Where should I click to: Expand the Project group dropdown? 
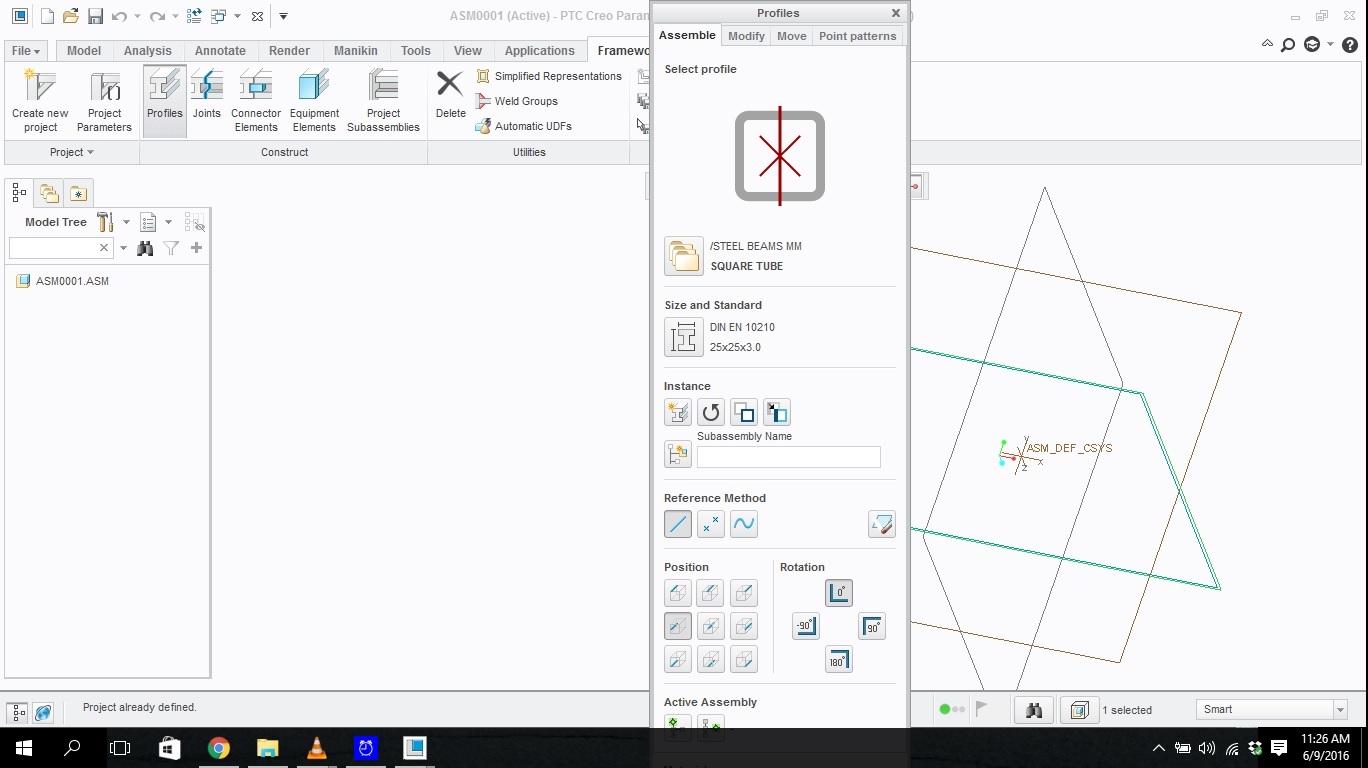pyautogui.click(x=72, y=152)
